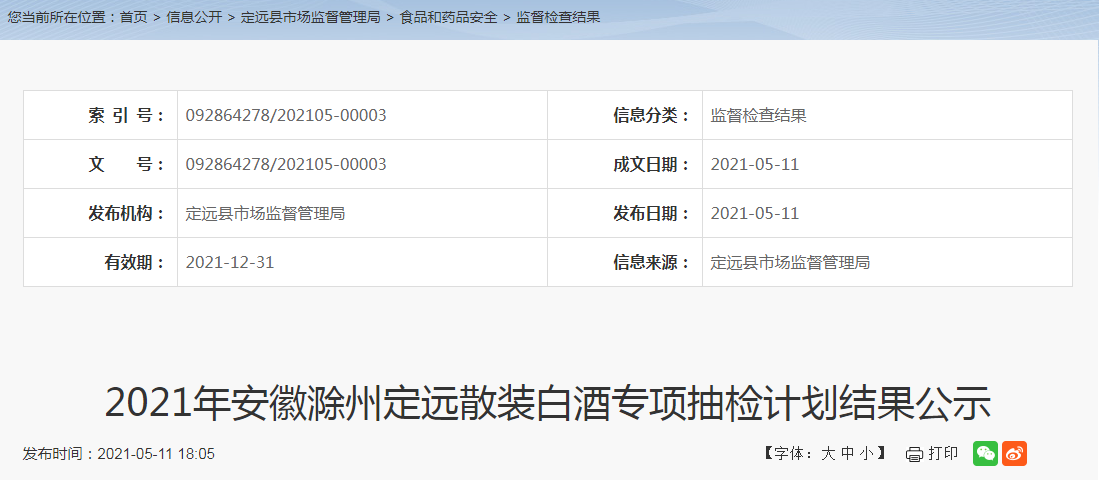
Task: Select the 文号 value 092864278/202105-00003
Action: [x=286, y=164]
